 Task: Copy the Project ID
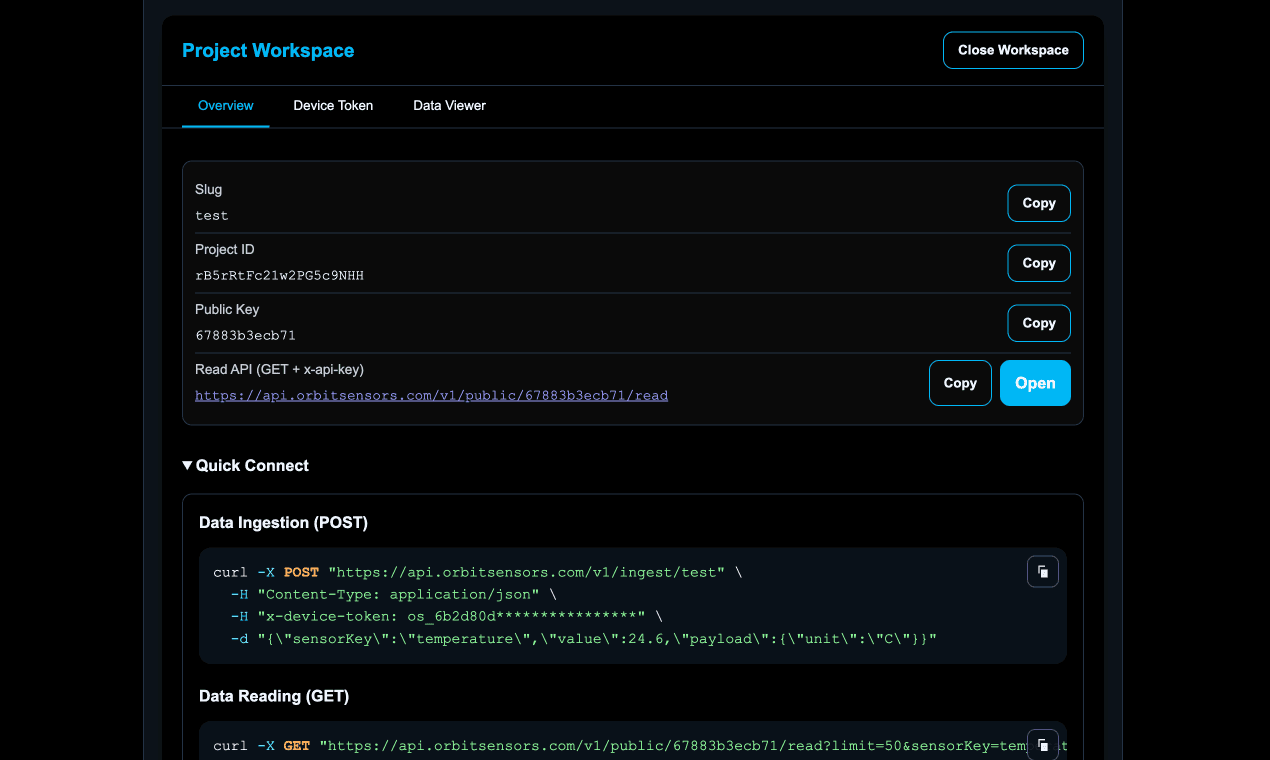click(1038, 263)
